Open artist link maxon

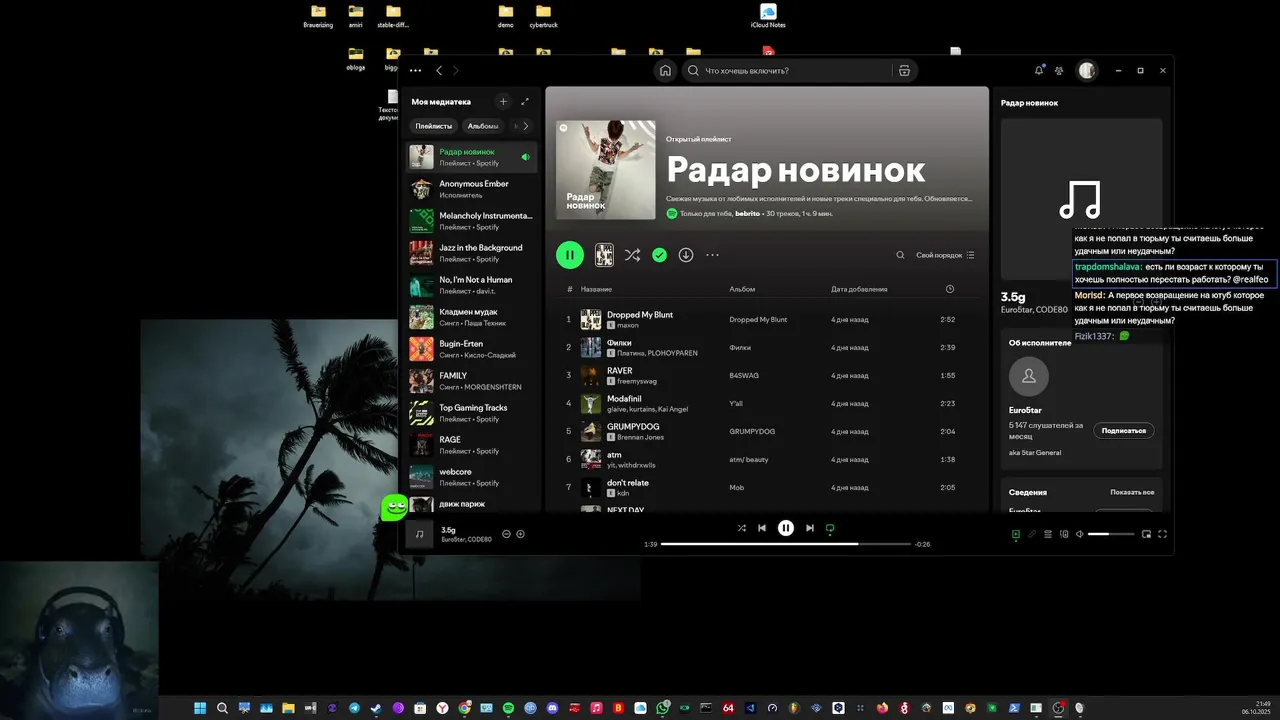pos(628,325)
